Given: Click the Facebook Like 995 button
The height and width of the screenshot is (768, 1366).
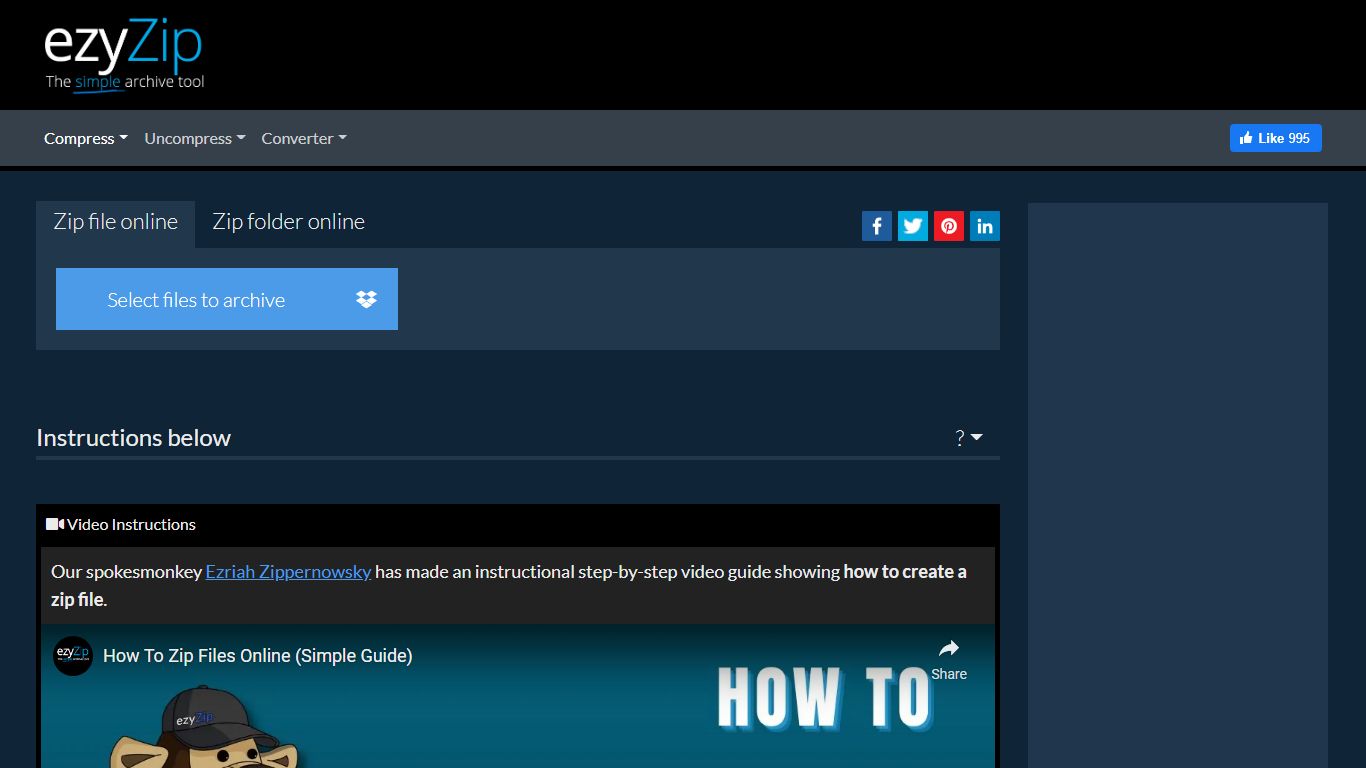Looking at the screenshot, I should click(1275, 138).
